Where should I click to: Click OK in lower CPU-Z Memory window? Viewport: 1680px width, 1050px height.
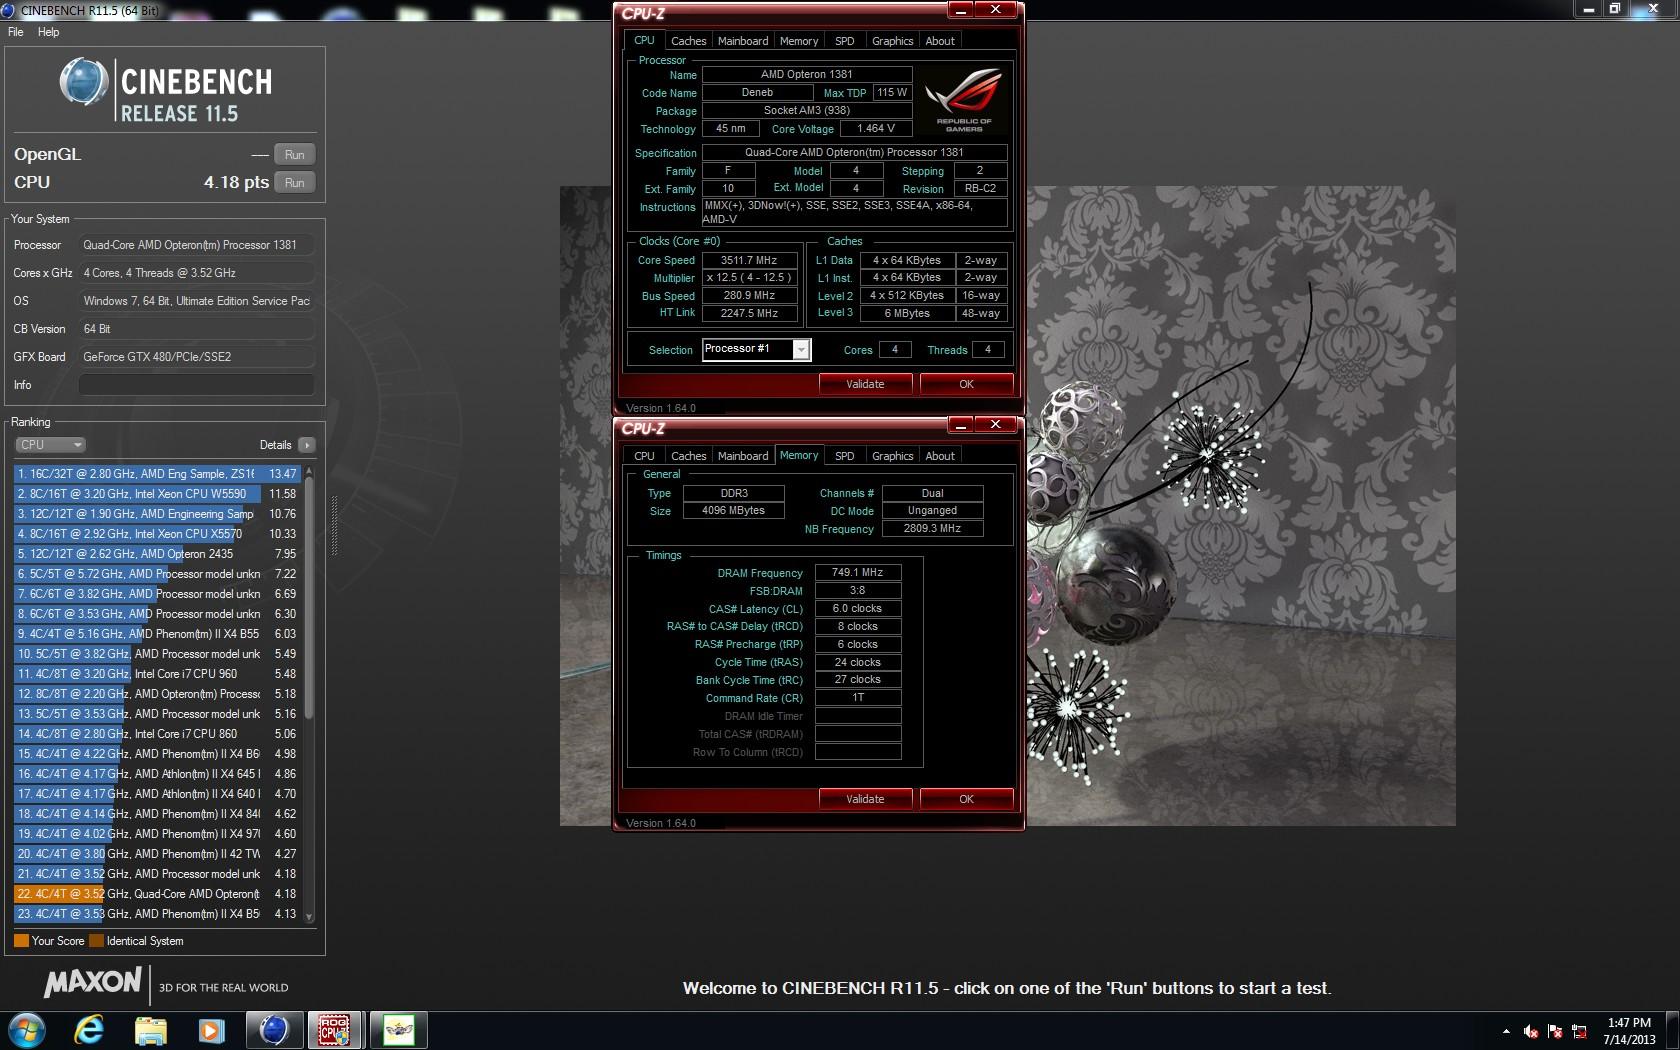click(x=966, y=799)
